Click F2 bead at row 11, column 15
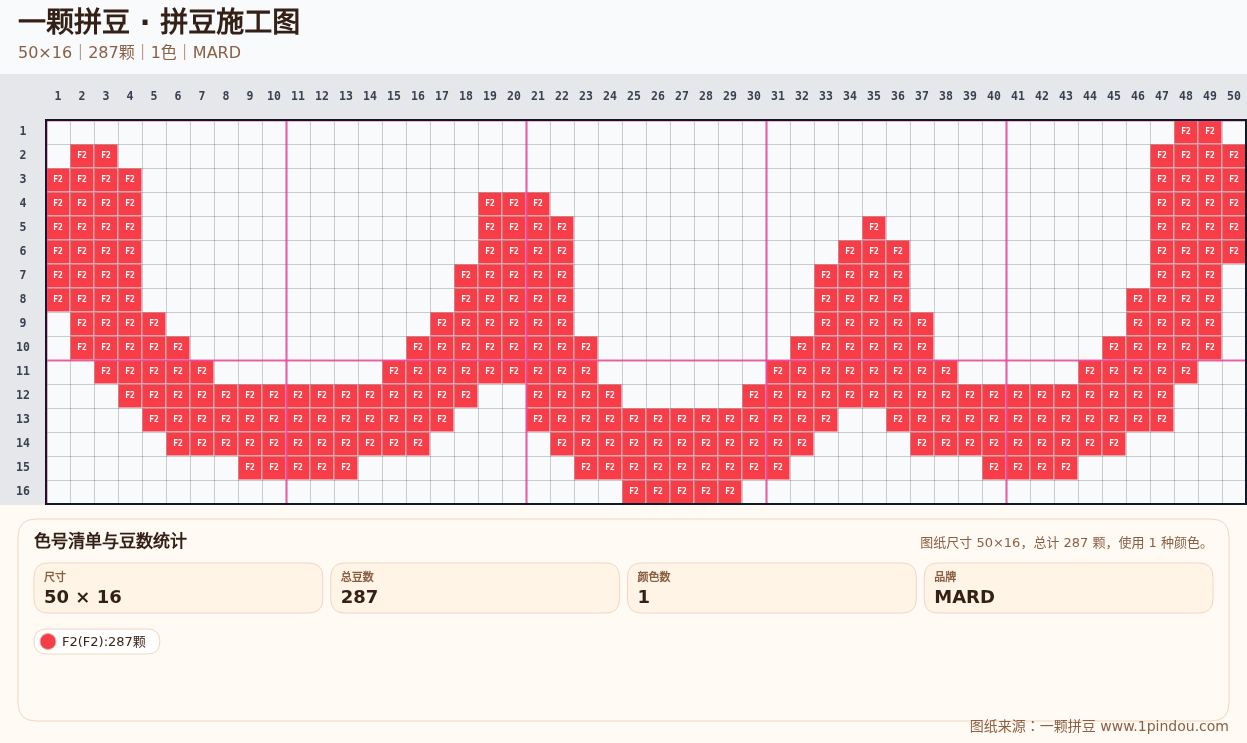This screenshot has height=743, width=1247. 394,372
